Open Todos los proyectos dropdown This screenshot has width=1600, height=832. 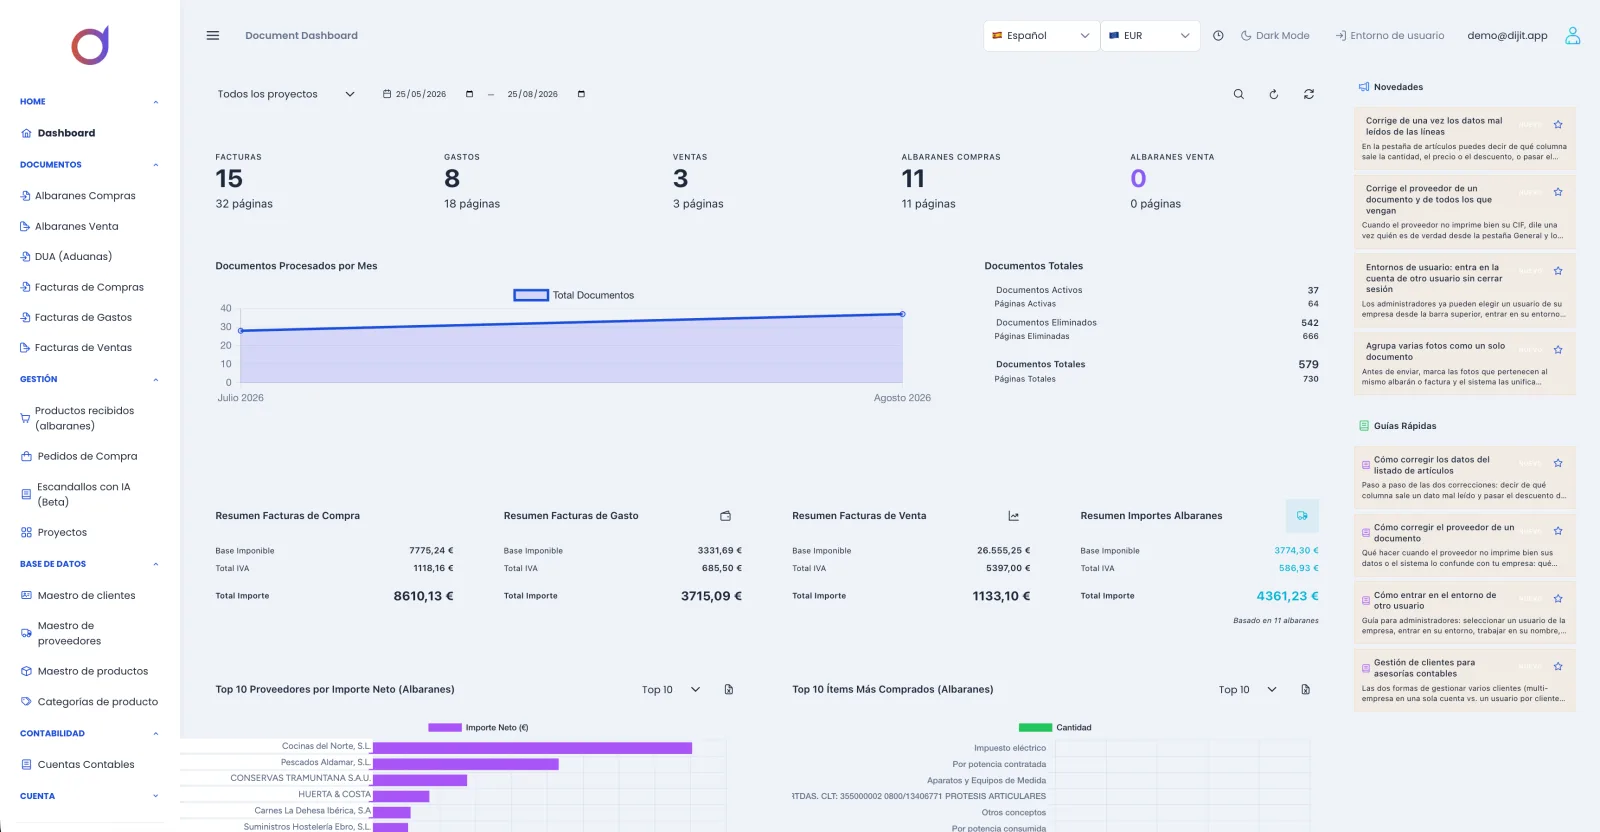pyautogui.click(x=286, y=94)
